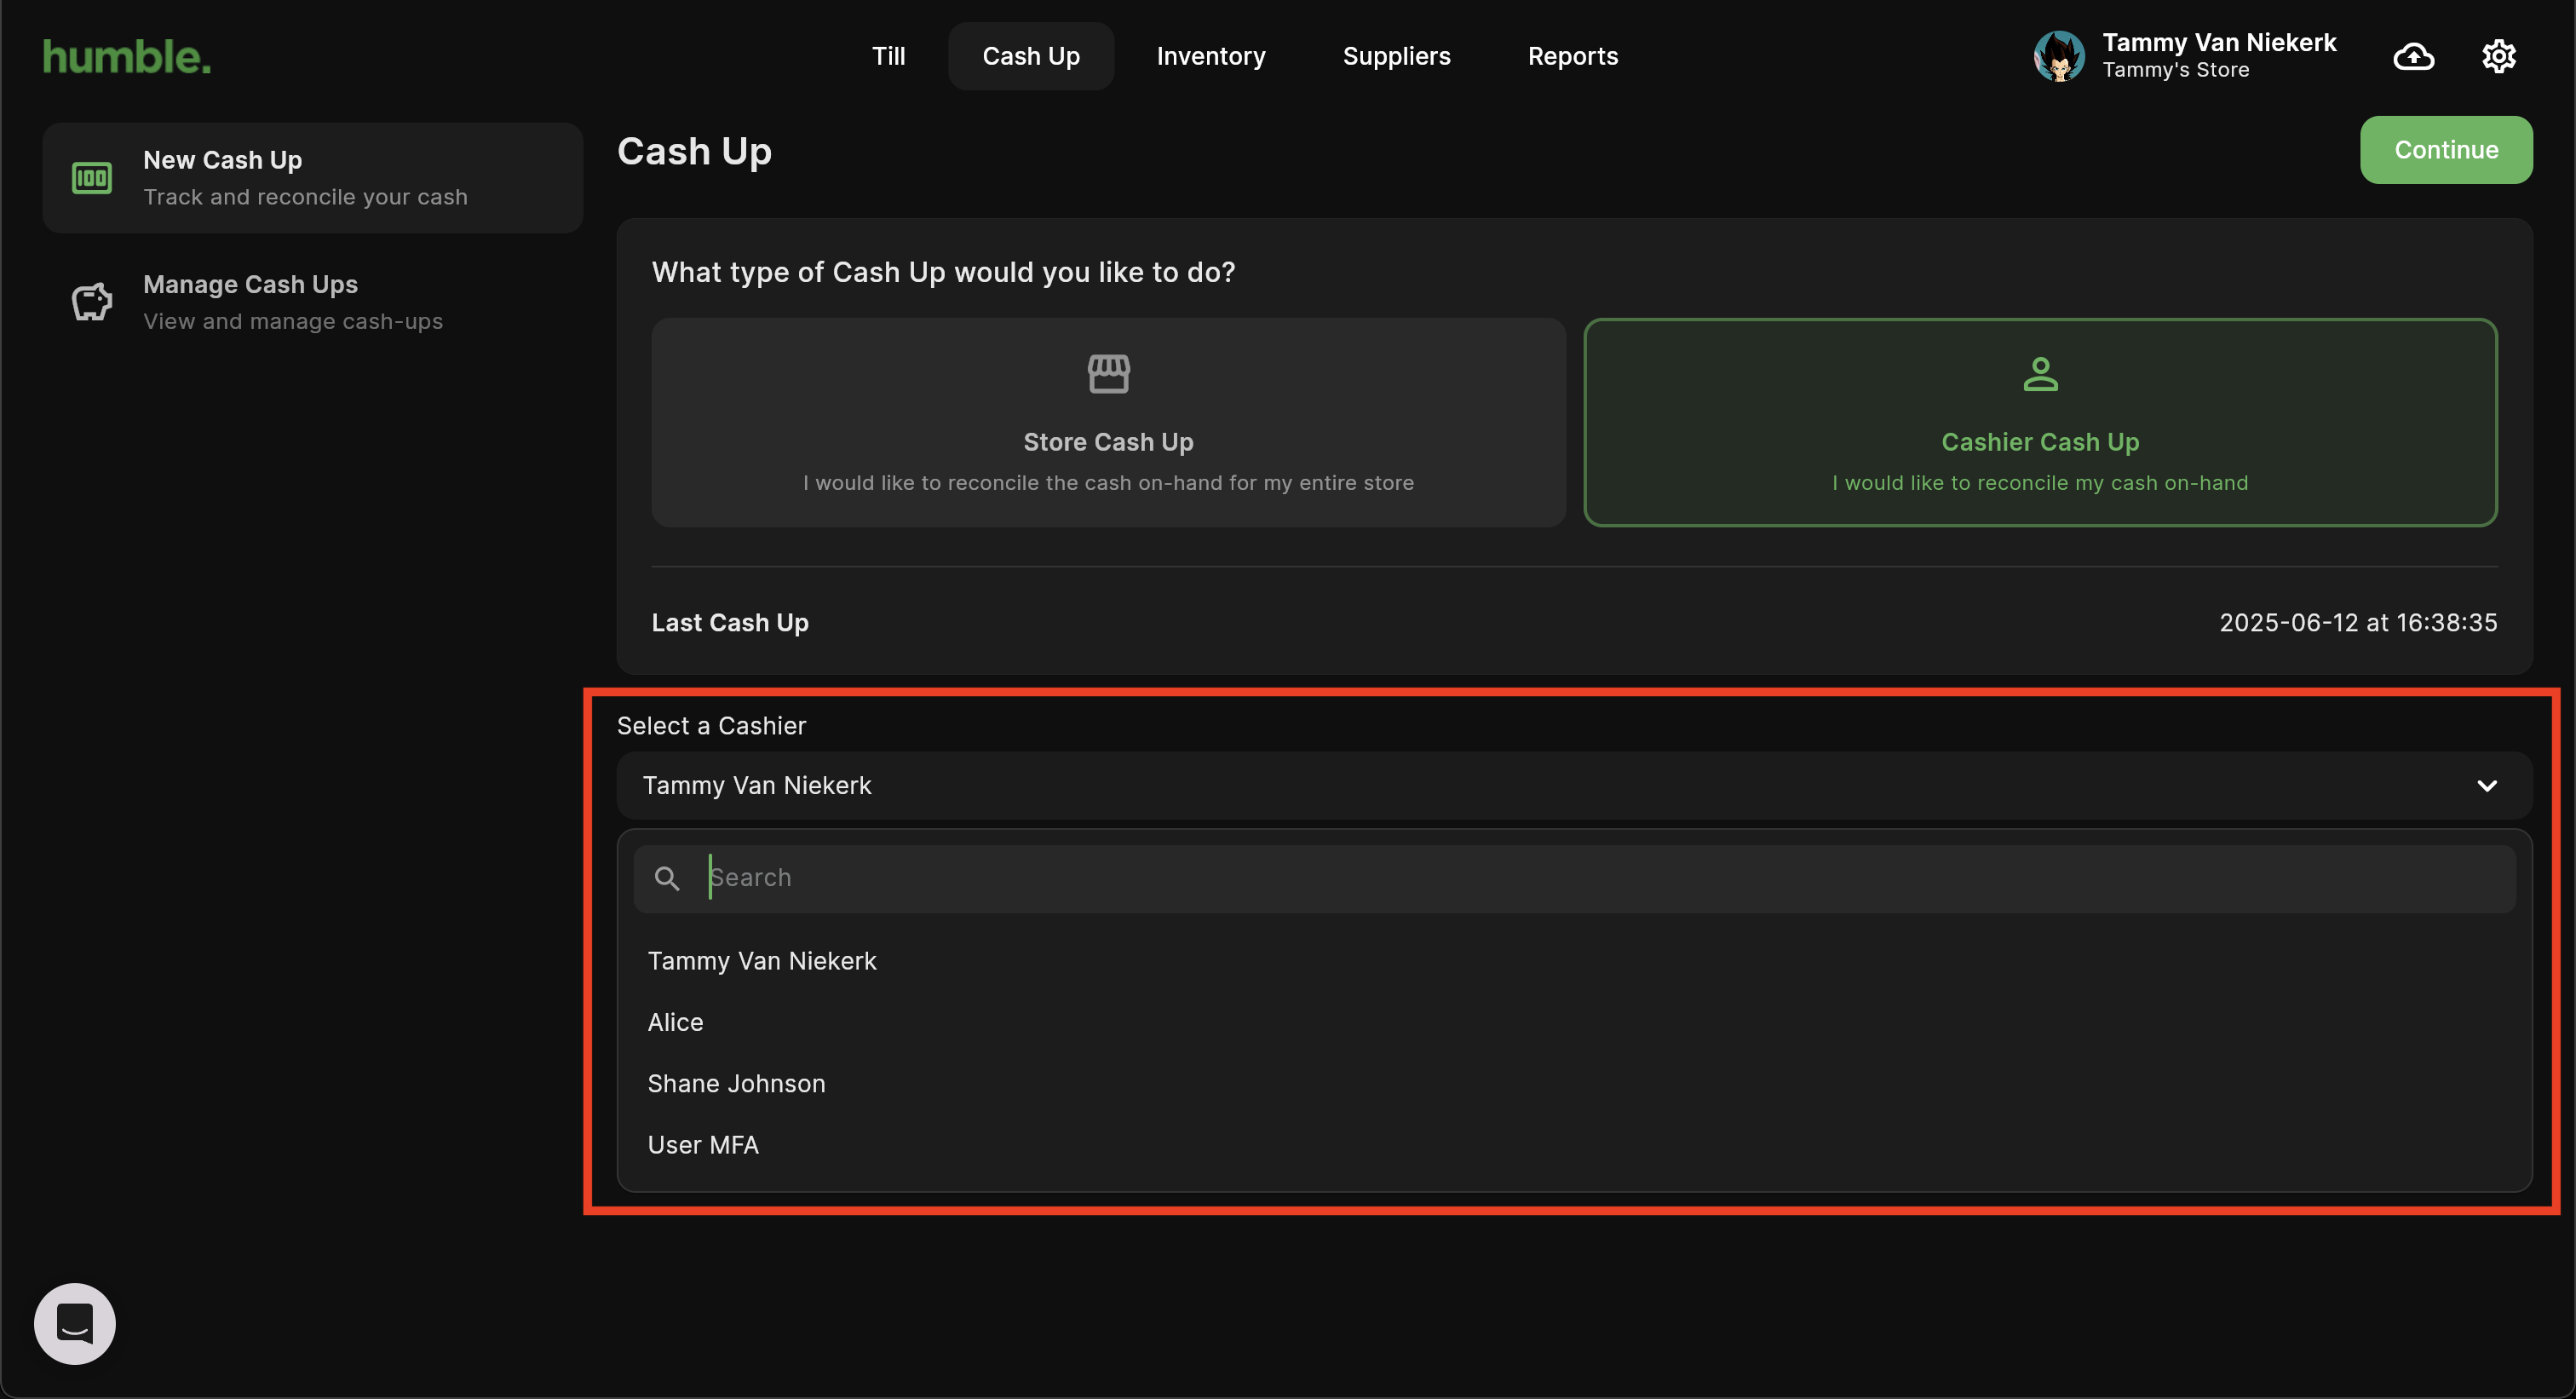Screen dimensions: 2576x1399
Task: Click the Last Cash Up label
Action: click(730, 623)
